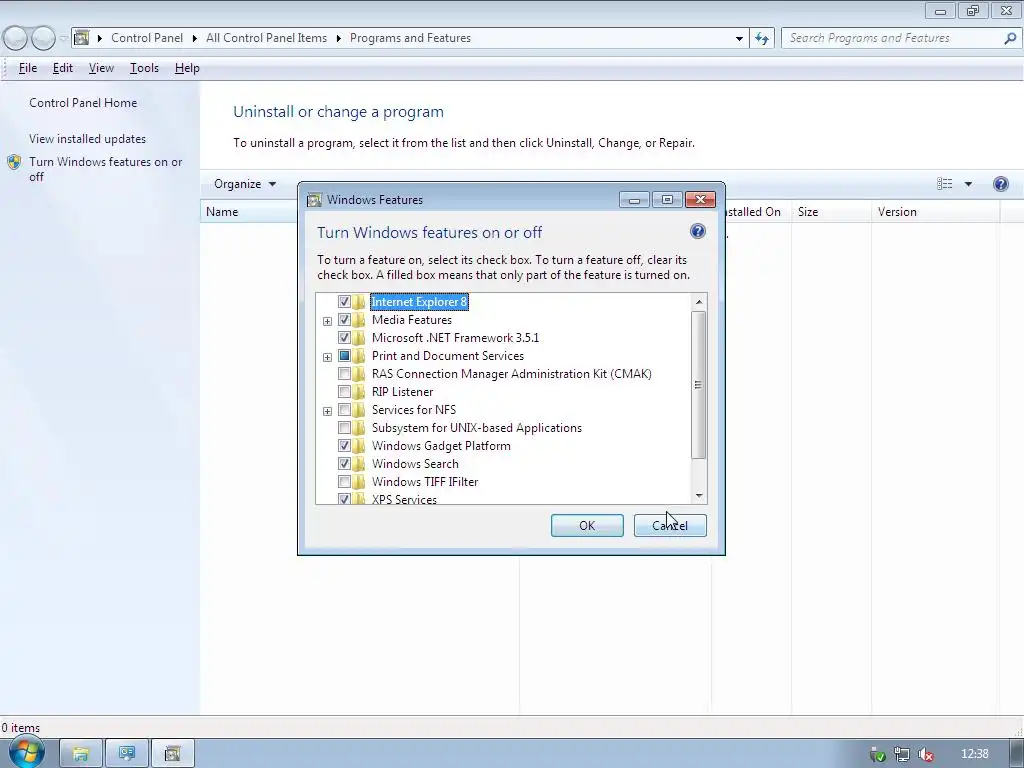Viewport: 1024px width, 768px height.
Task: Toggle Print and Document Services checkbox
Action: 344,356
